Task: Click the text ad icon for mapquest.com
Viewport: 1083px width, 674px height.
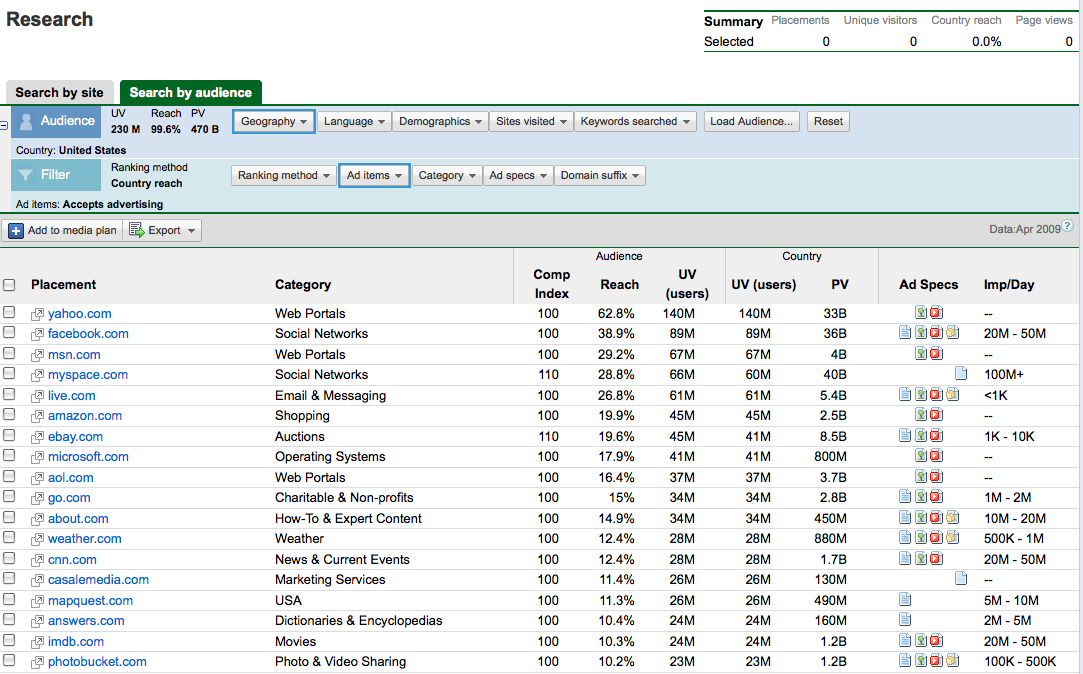Action: click(x=905, y=601)
